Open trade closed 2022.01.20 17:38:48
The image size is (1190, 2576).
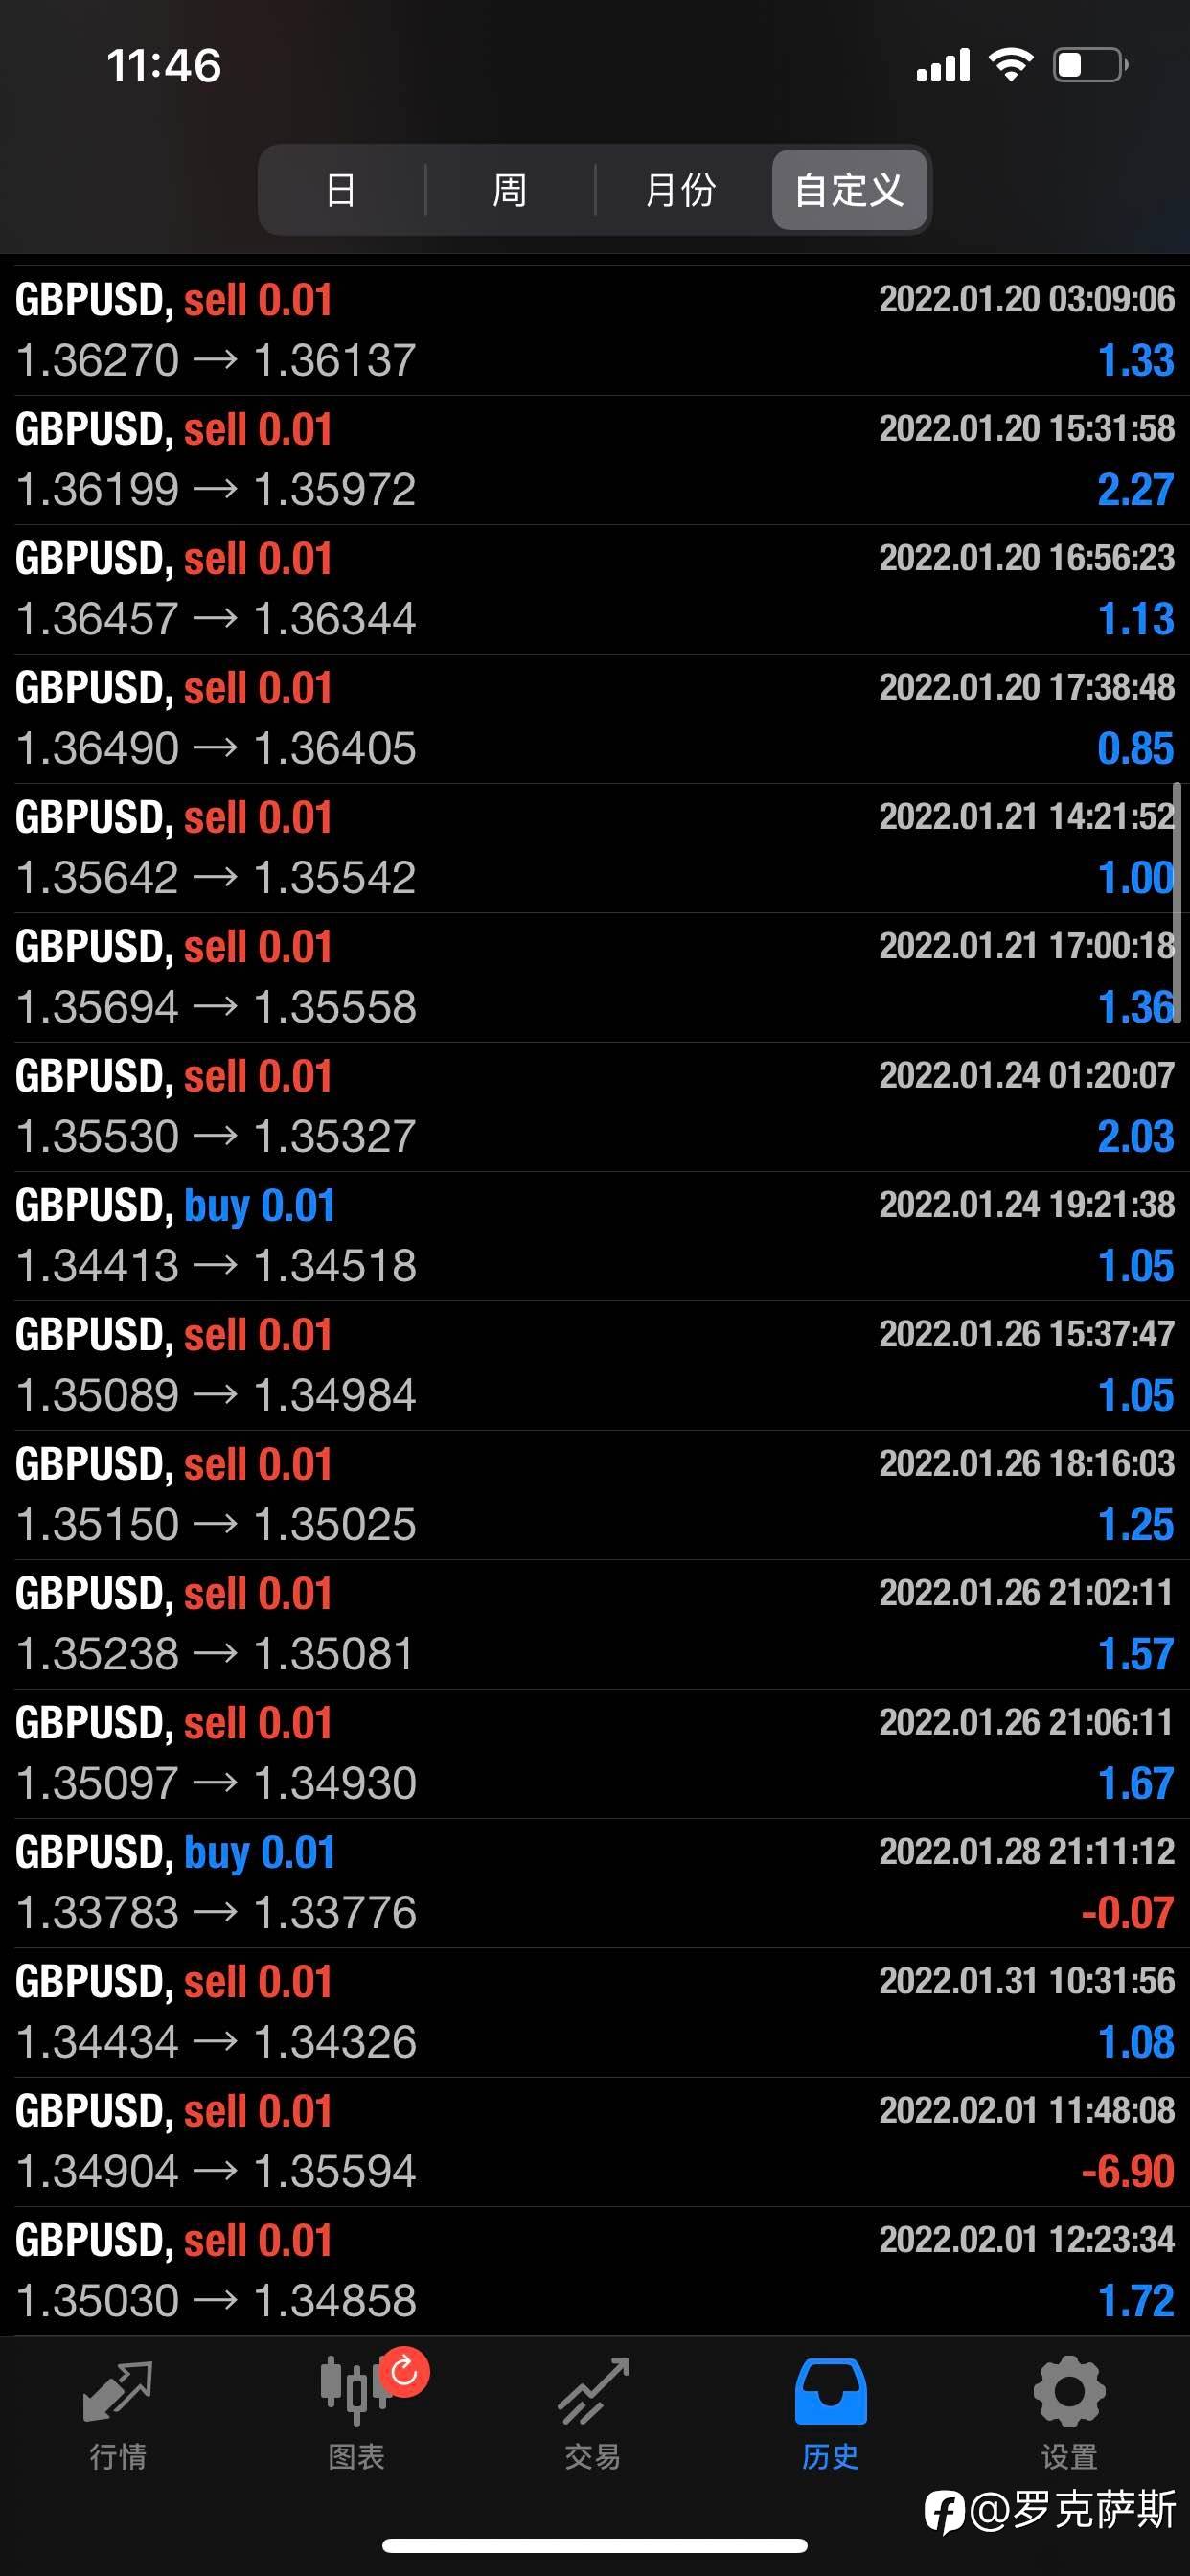tap(595, 719)
